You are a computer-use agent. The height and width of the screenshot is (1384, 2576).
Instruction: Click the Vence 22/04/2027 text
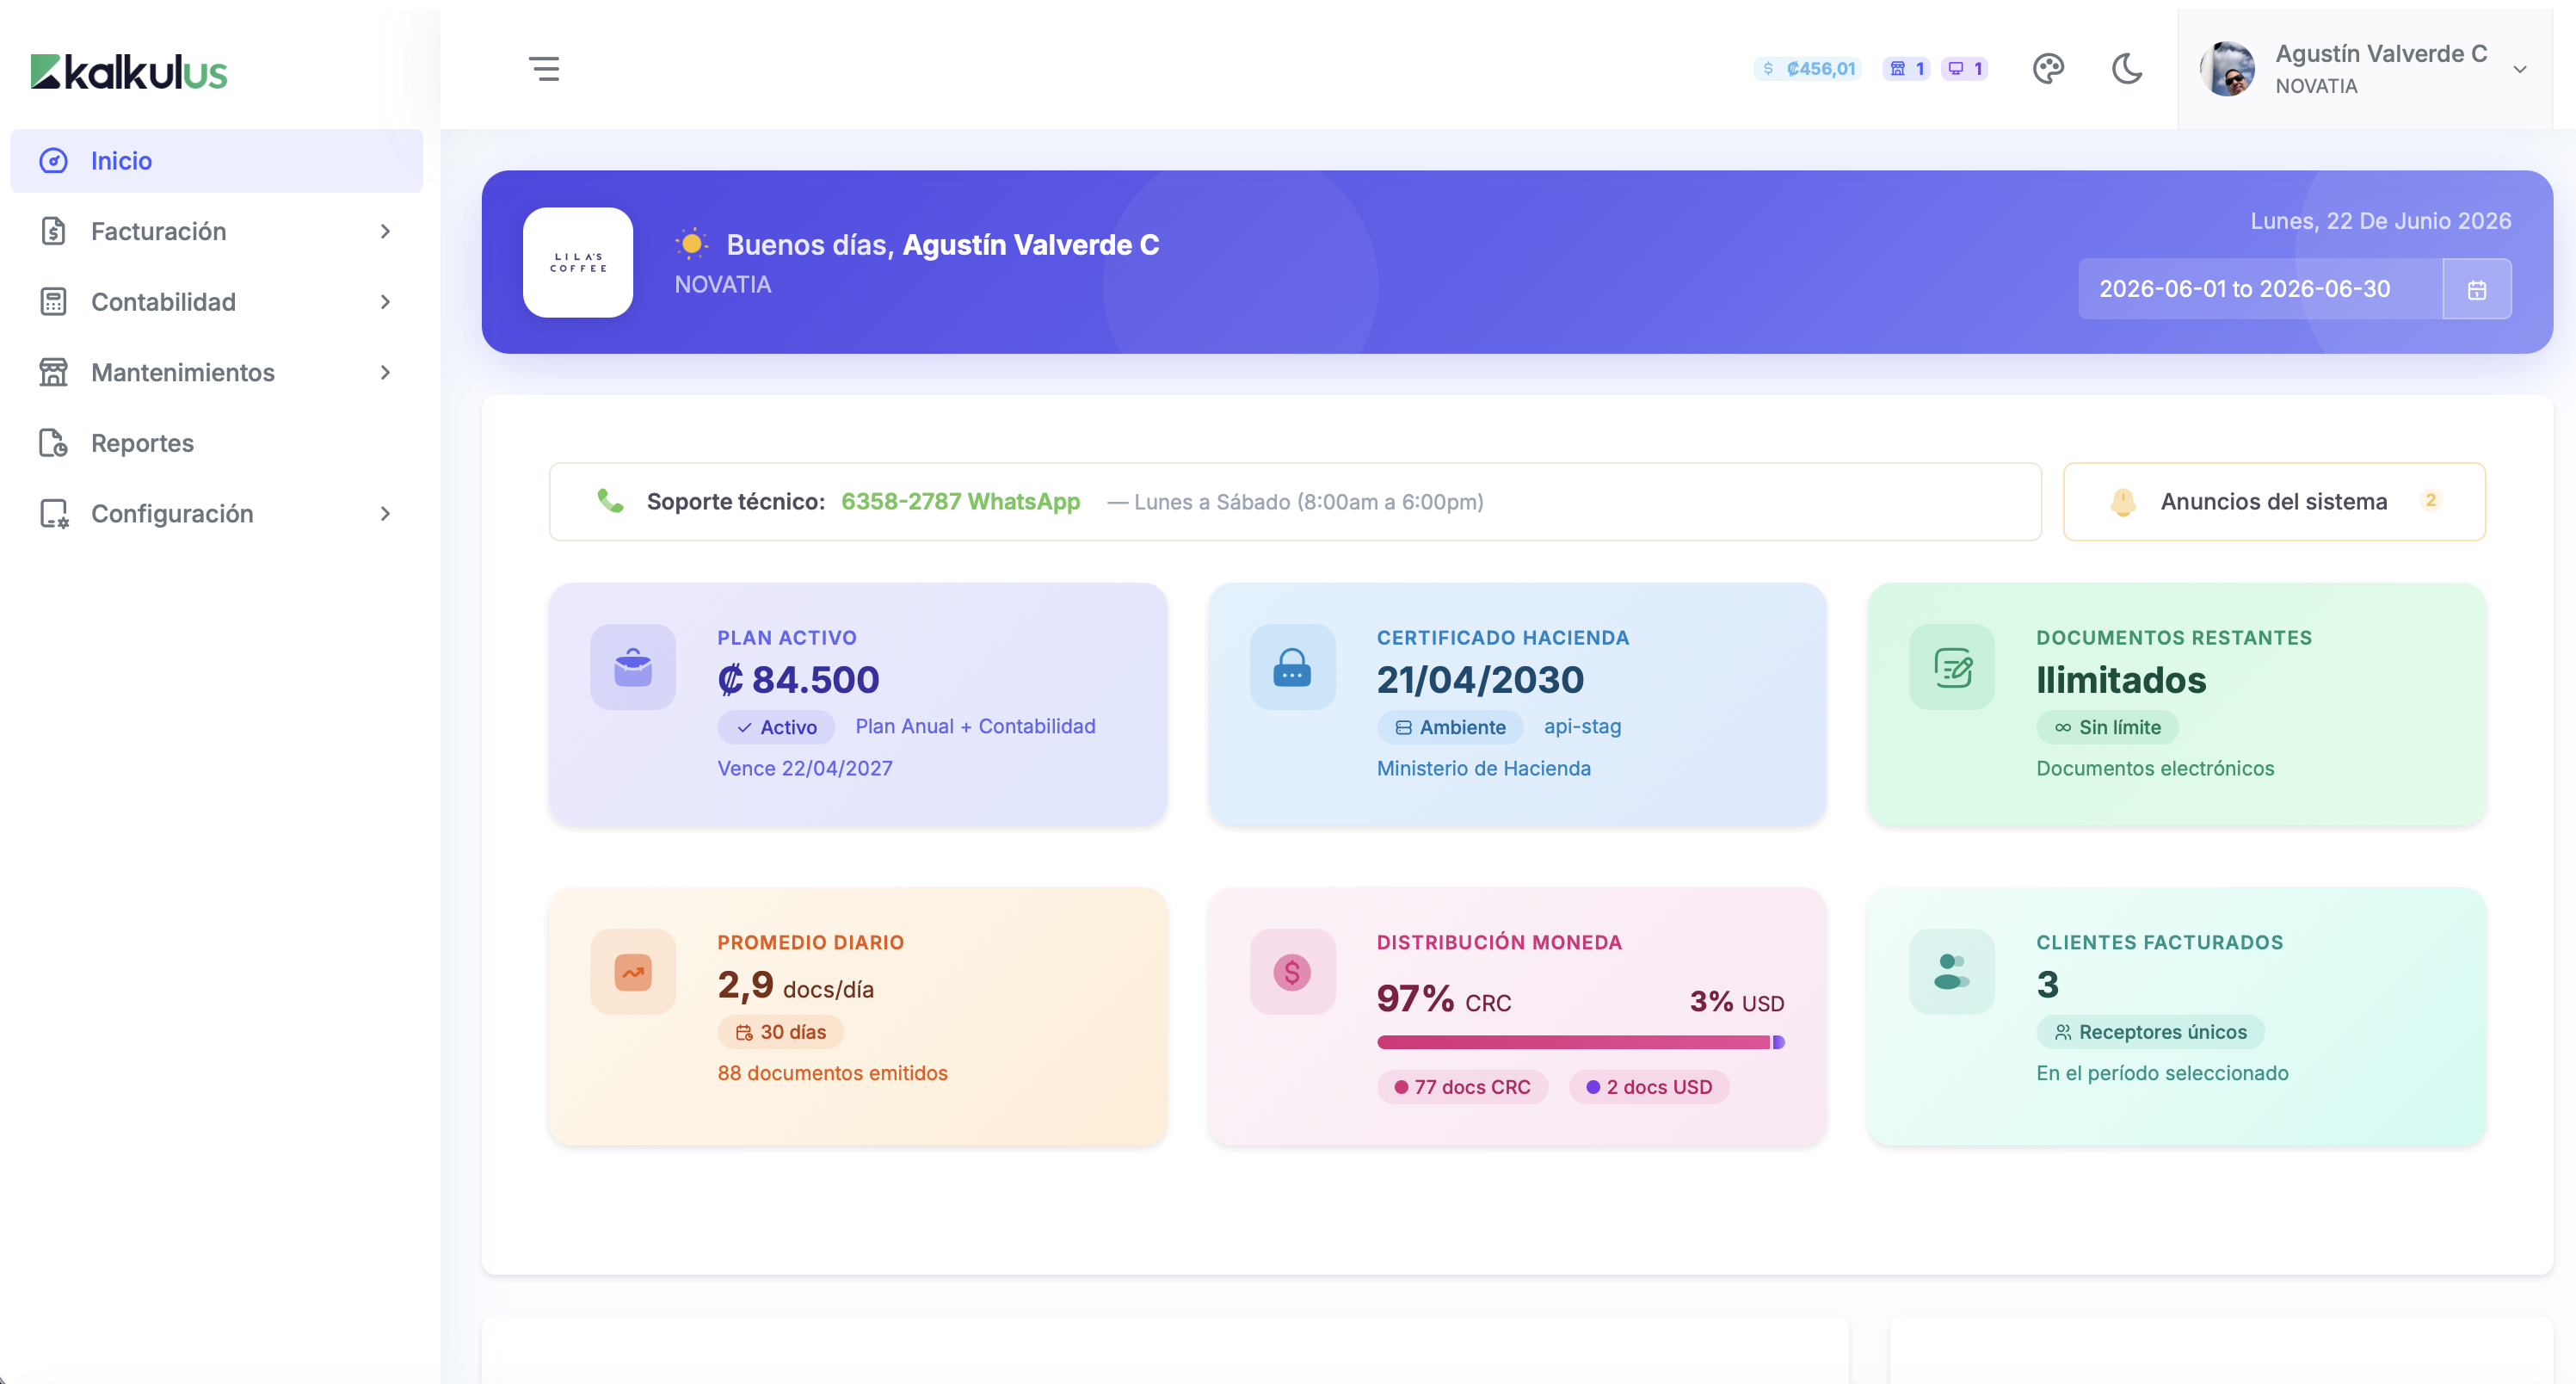[805, 768]
